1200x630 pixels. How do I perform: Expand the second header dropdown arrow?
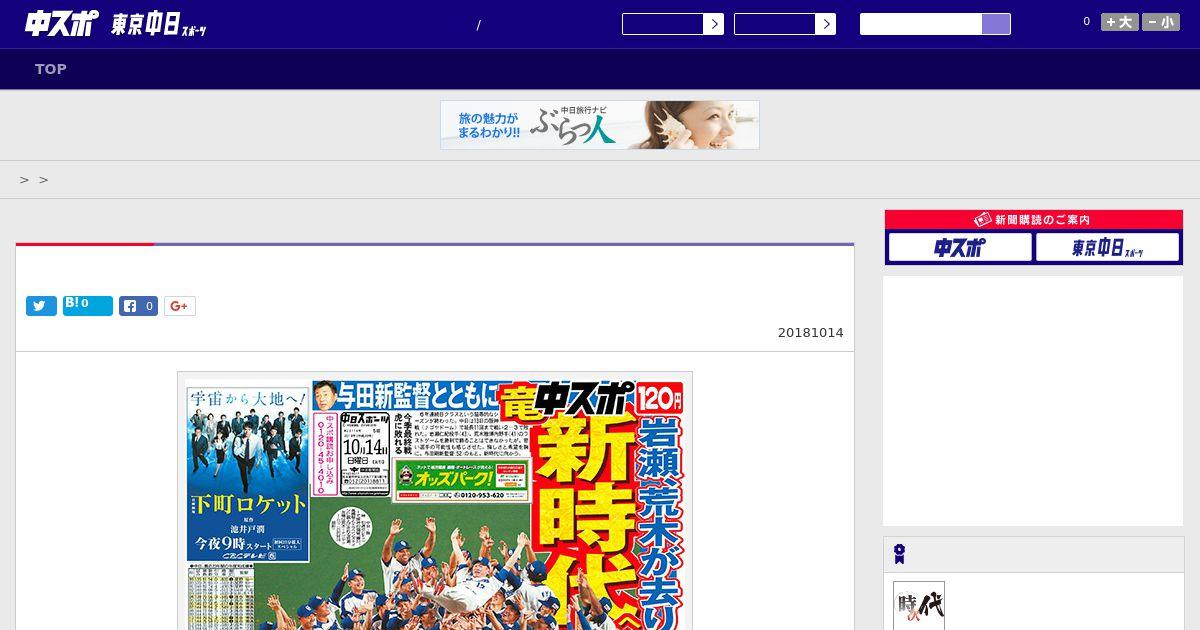825,24
